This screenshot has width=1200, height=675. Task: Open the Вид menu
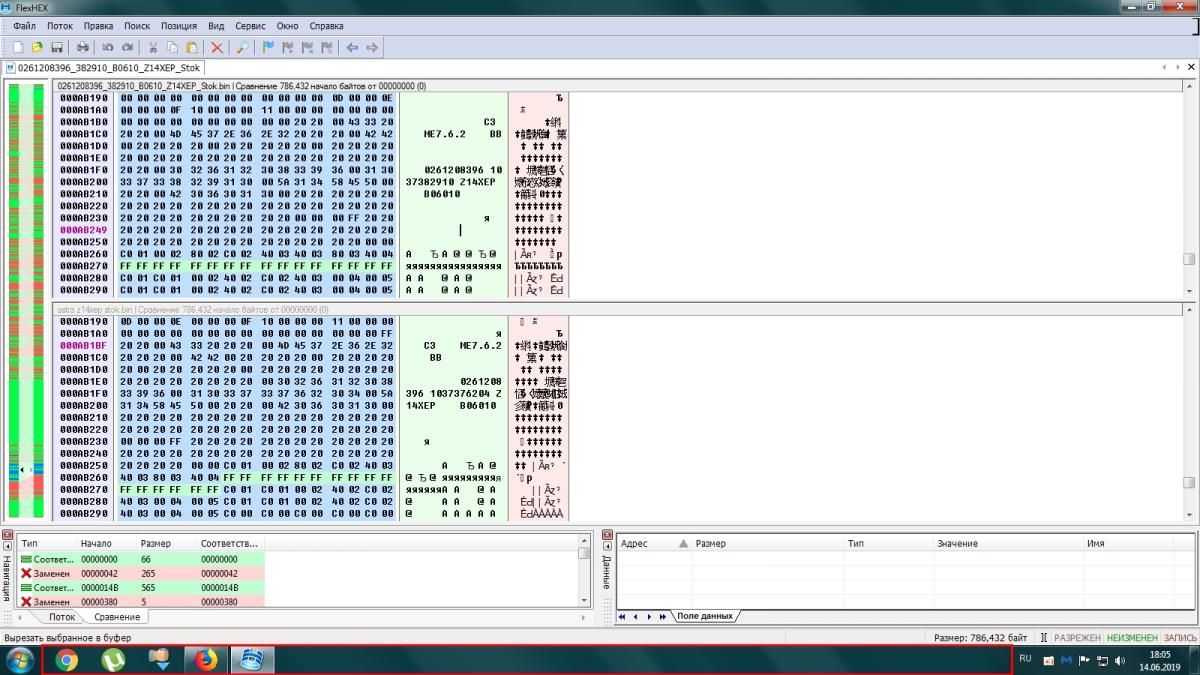coord(217,25)
